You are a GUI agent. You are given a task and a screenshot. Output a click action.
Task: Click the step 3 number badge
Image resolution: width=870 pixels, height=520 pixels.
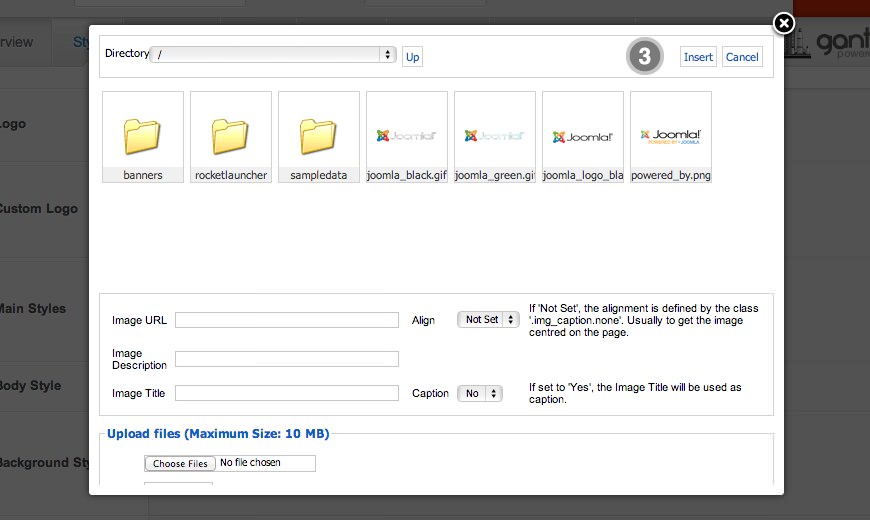coord(645,57)
